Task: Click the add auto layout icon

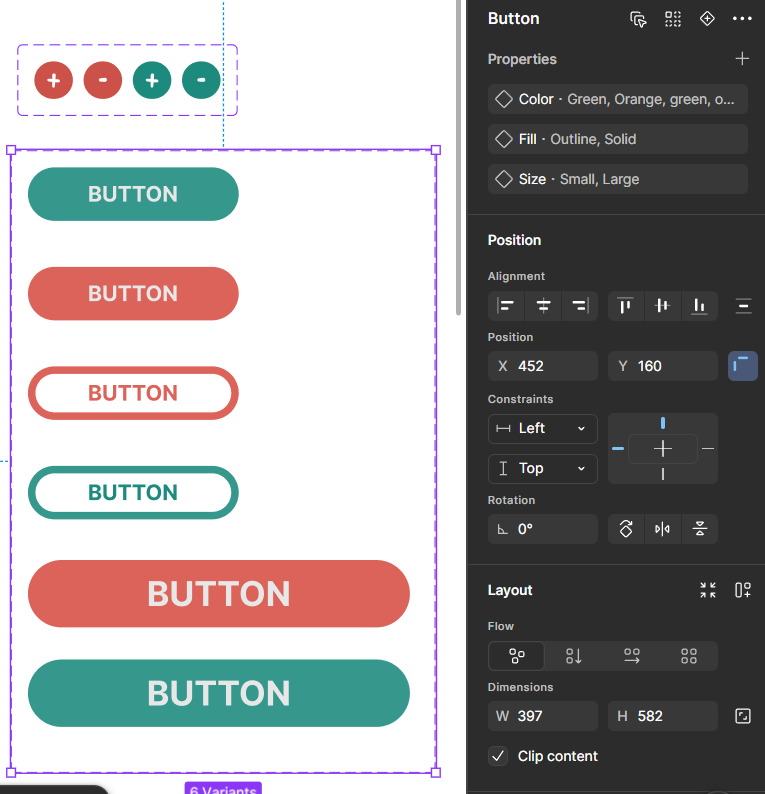Action: pos(743,590)
